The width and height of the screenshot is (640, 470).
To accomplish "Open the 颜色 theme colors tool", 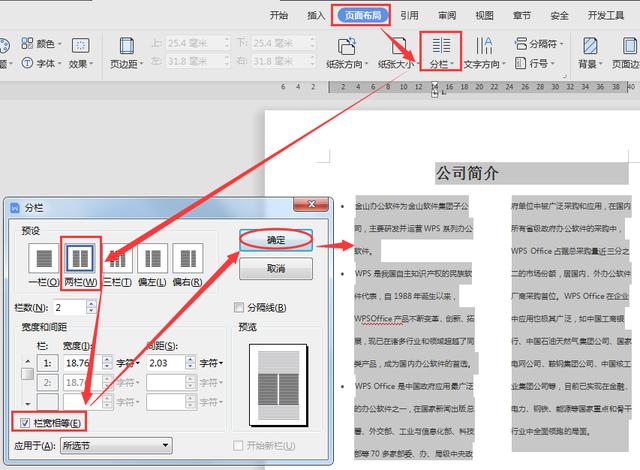I will pyautogui.click(x=41, y=43).
